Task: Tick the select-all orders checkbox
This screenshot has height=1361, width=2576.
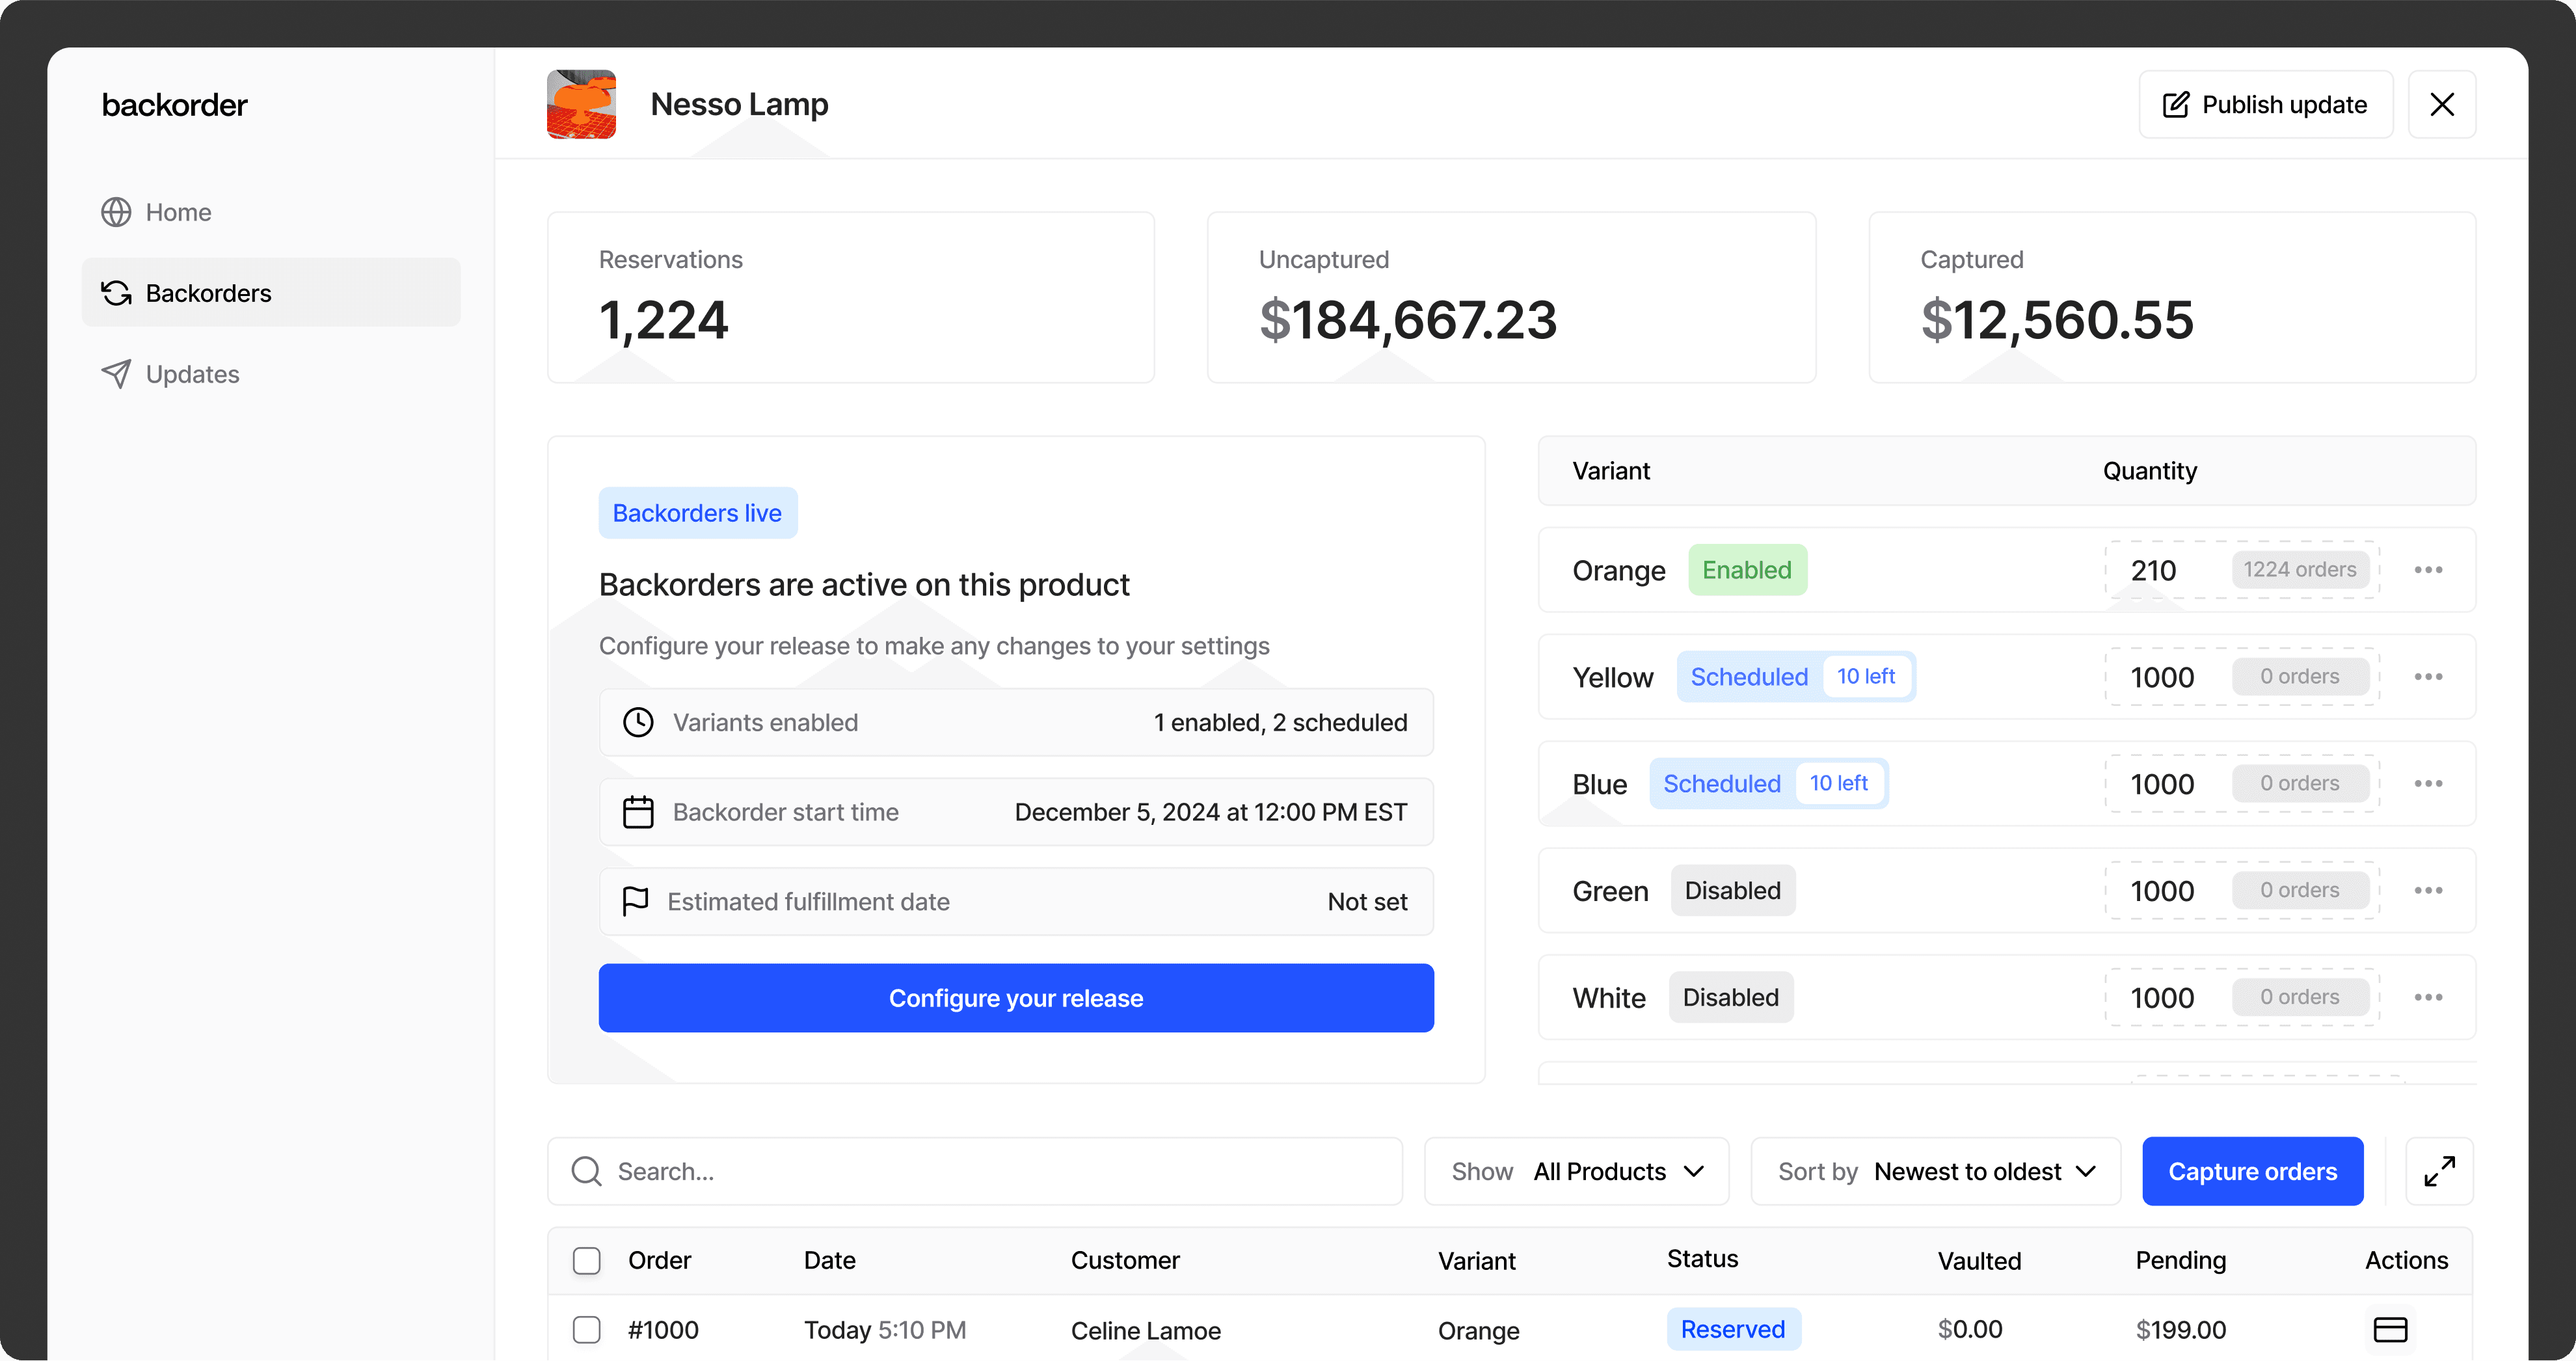Action: coord(587,1260)
